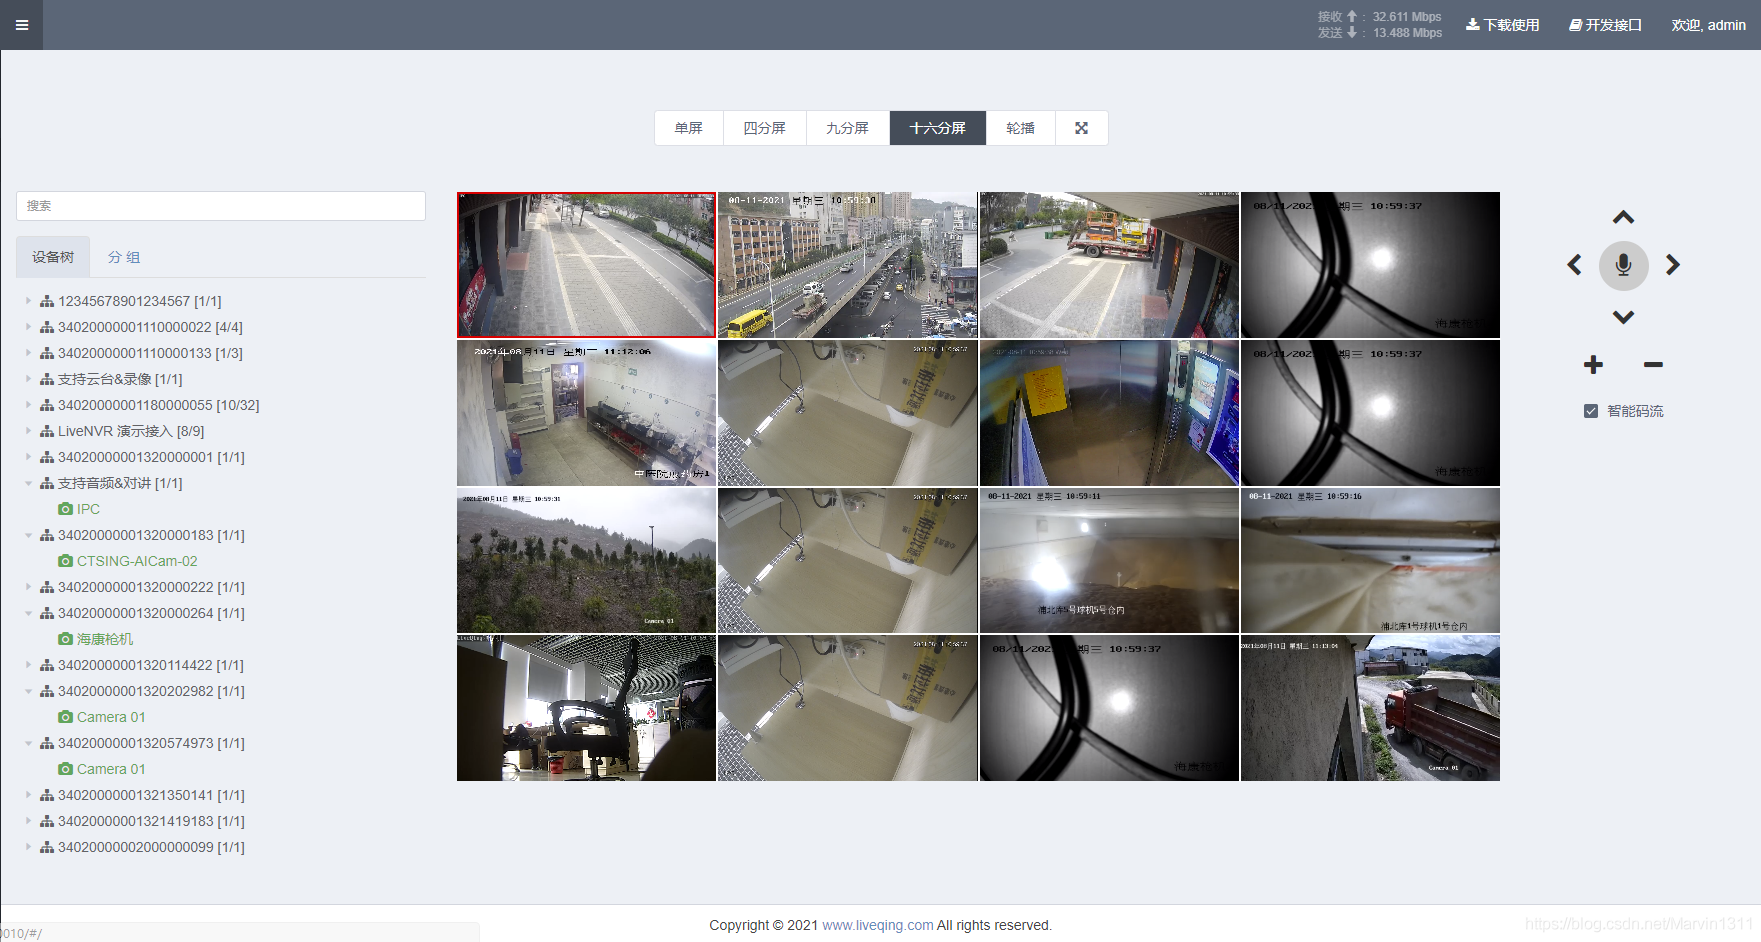Select the 四分屏 layout
The image size is (1761, 942).
[764, 128]
